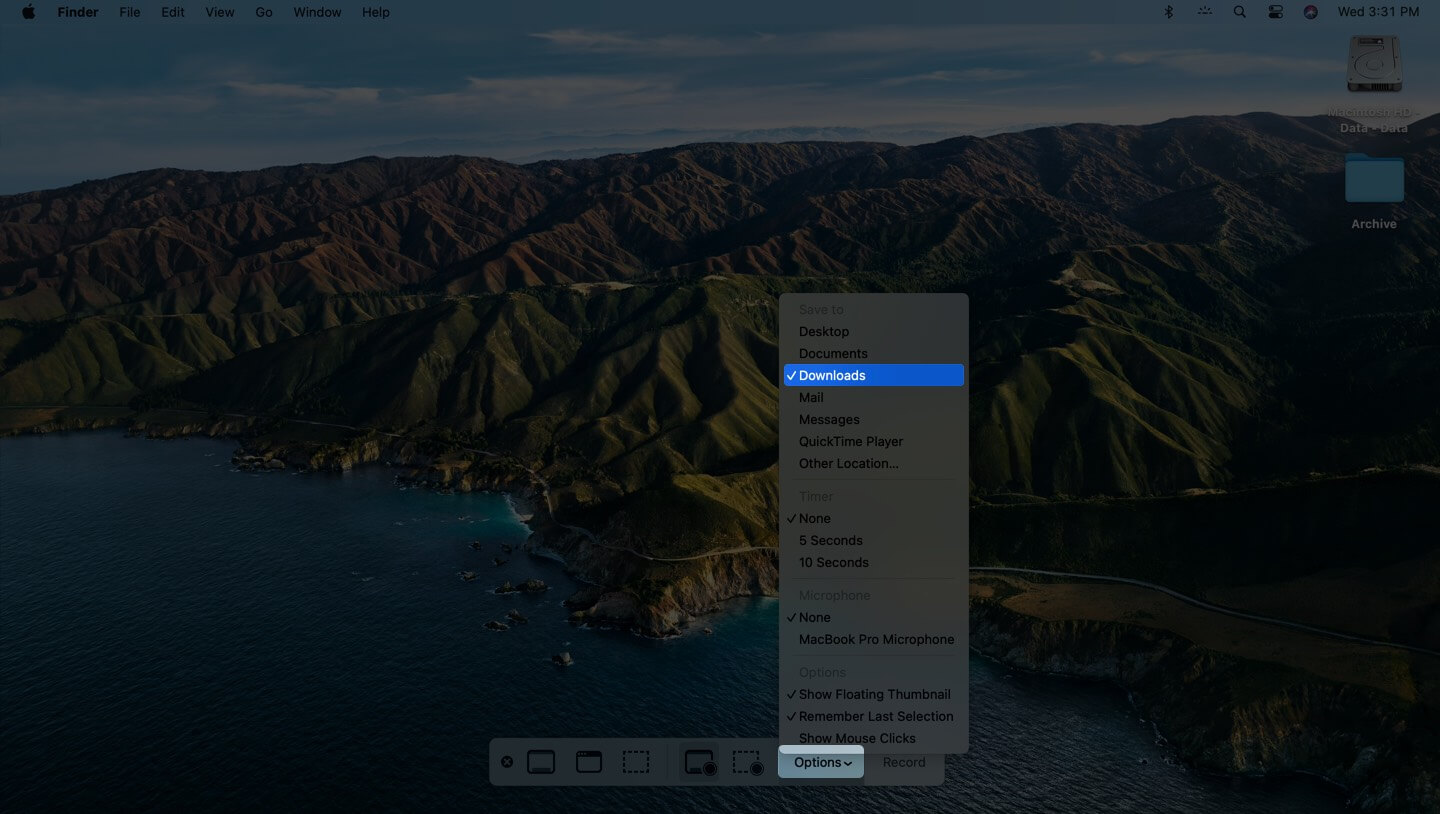Screen dimensions: 1440x814
Task: Select Record Entire Screen icon
Action: coord(699,763)
